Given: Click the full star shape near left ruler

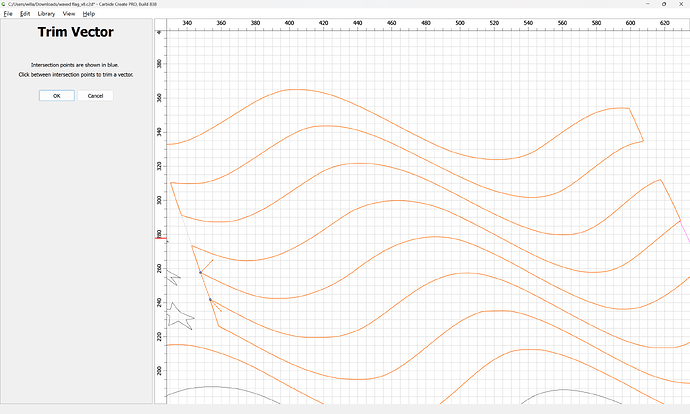Looking at the screenshot, I should [180, 316].
